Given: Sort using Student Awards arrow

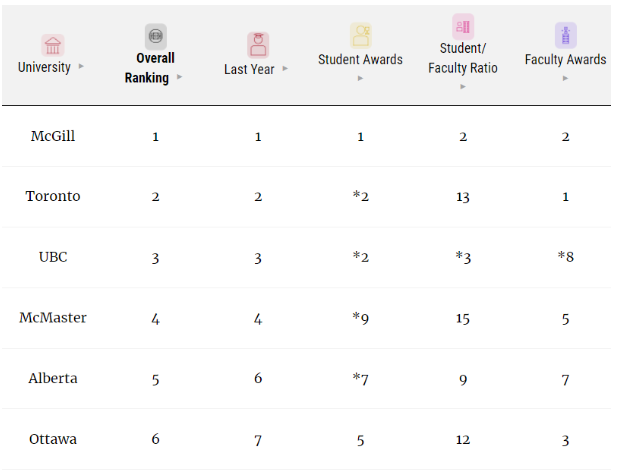Looking at the screenshot, I should (360, 78).
